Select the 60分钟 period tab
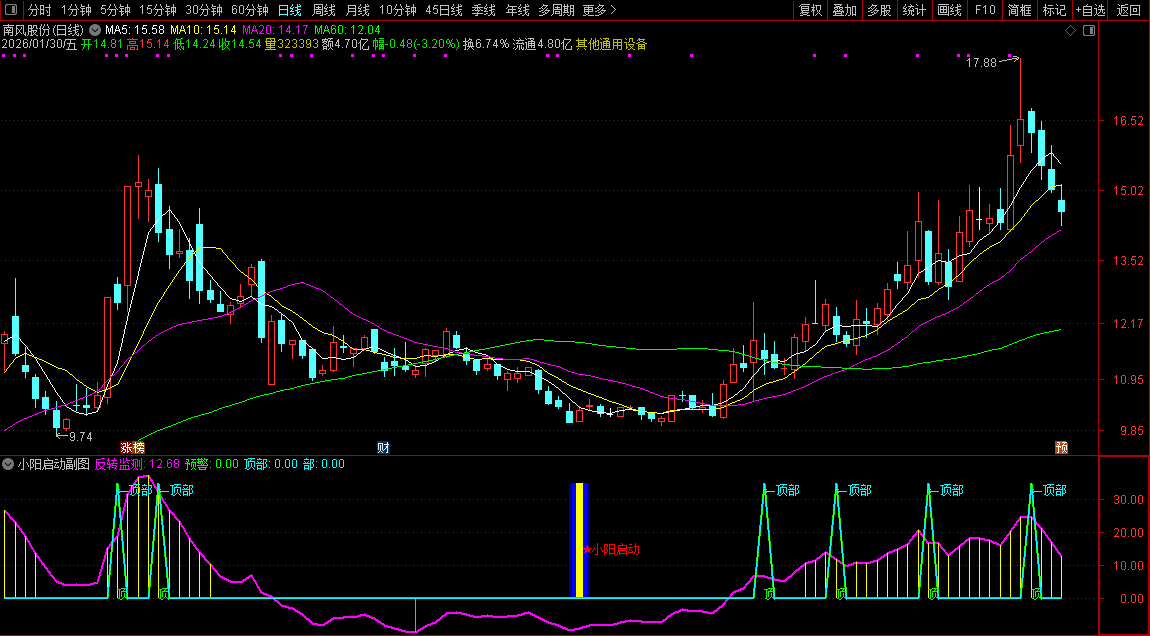The height and width of the screenshot is (636, 1150). [250, 10]
